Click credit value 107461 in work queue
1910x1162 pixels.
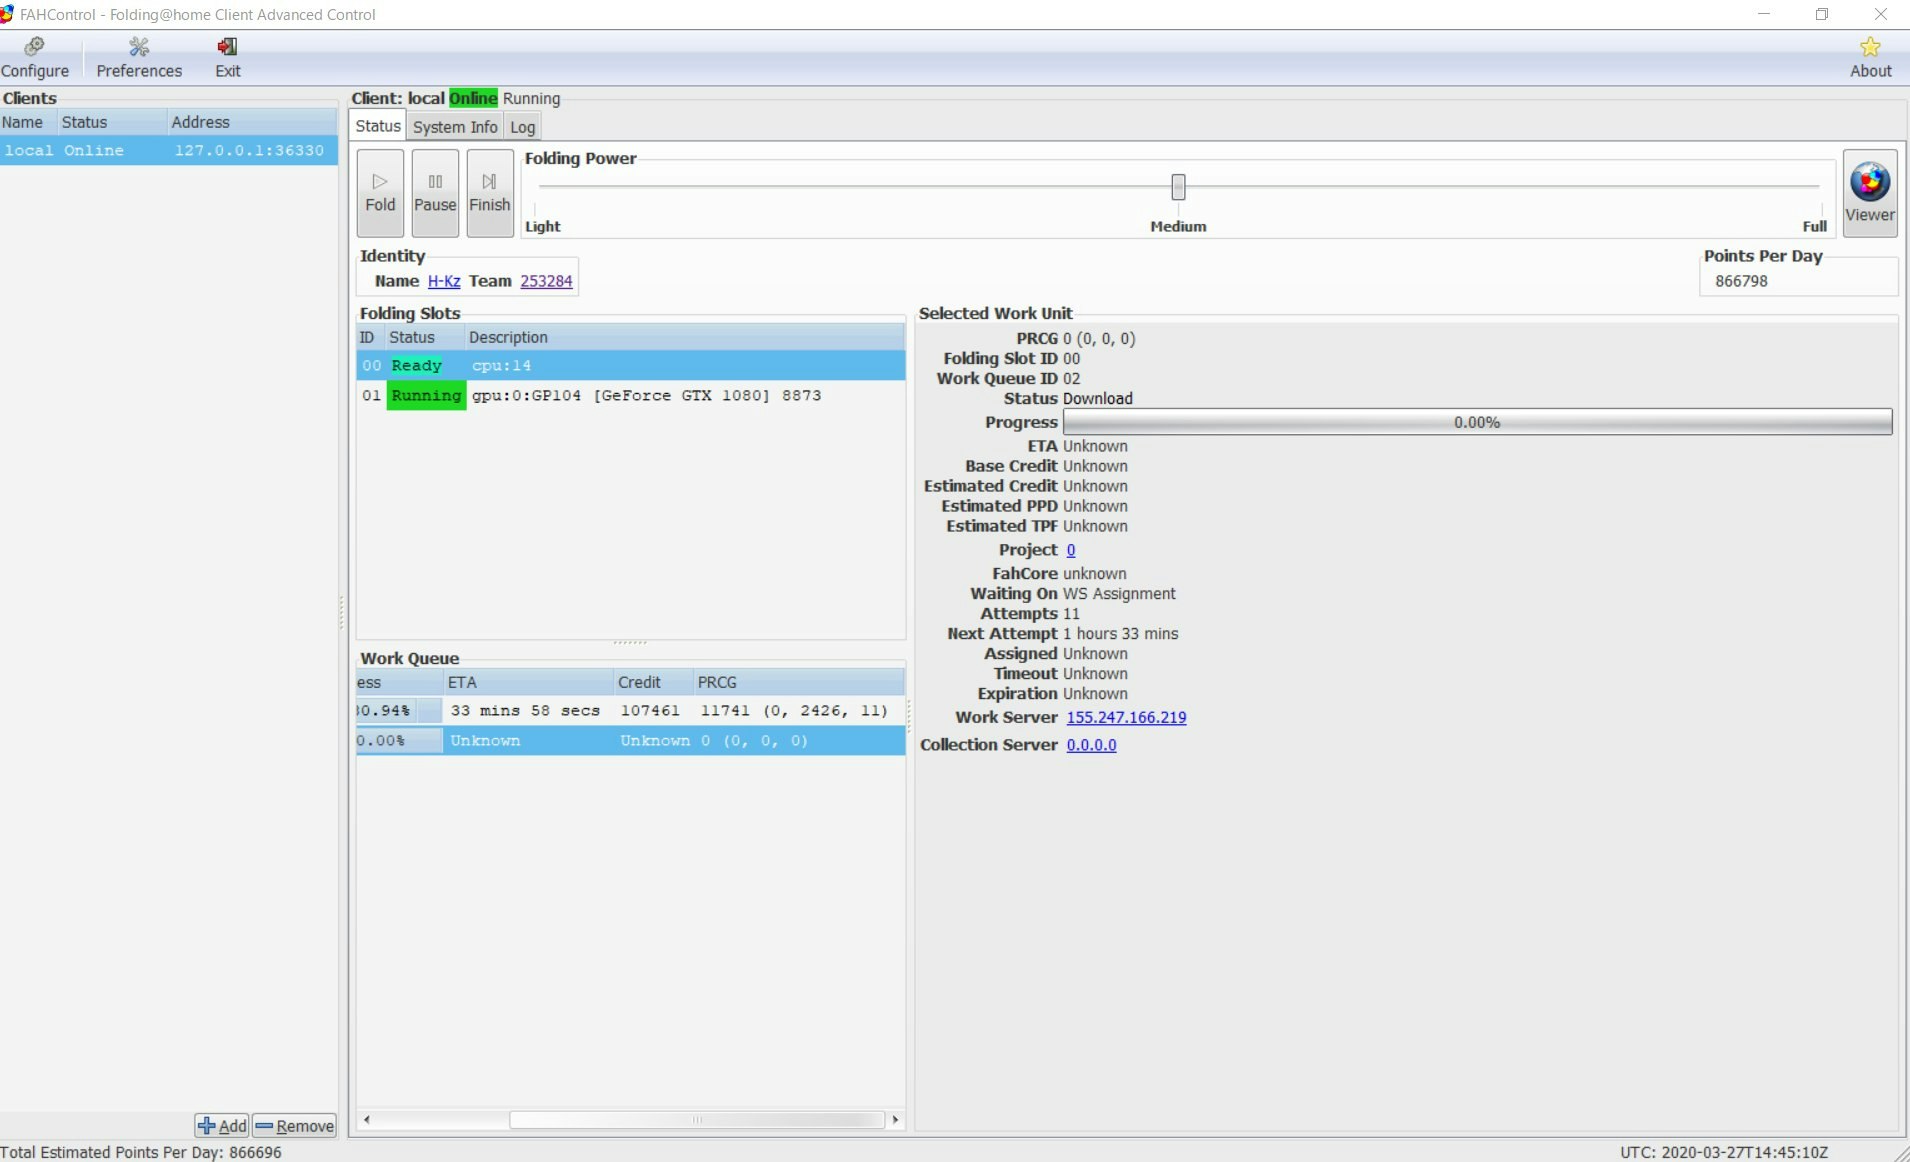click(650, 711)
